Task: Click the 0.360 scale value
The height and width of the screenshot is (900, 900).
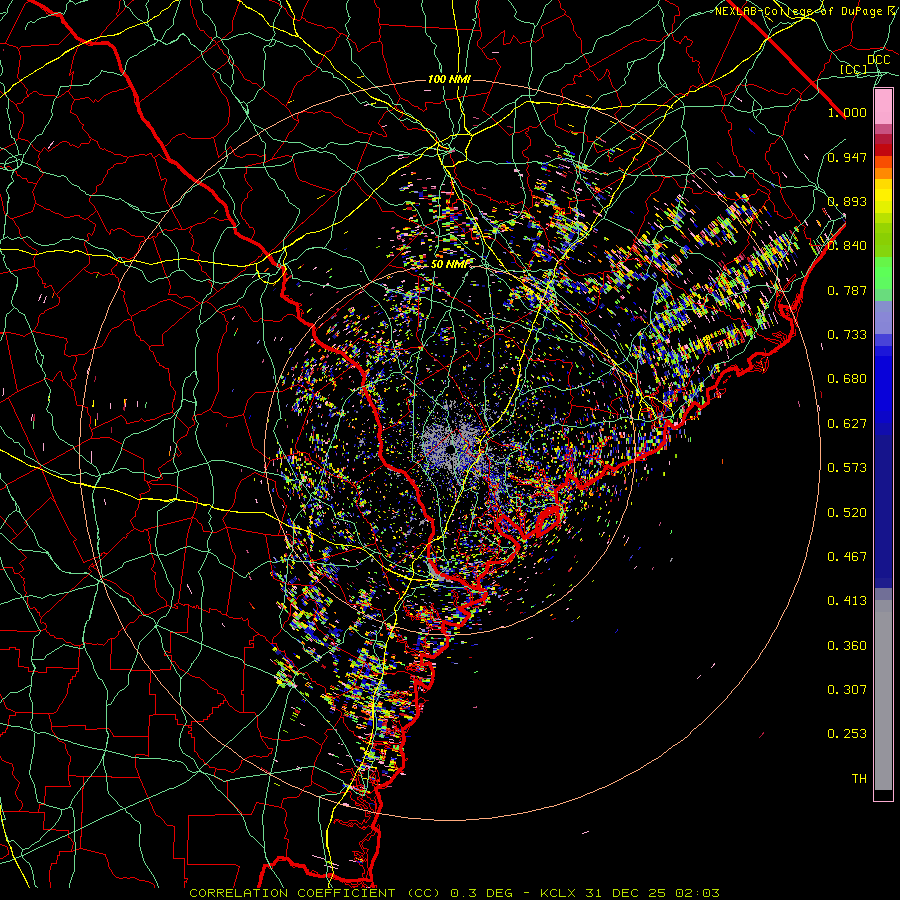Action: [847, 646]
